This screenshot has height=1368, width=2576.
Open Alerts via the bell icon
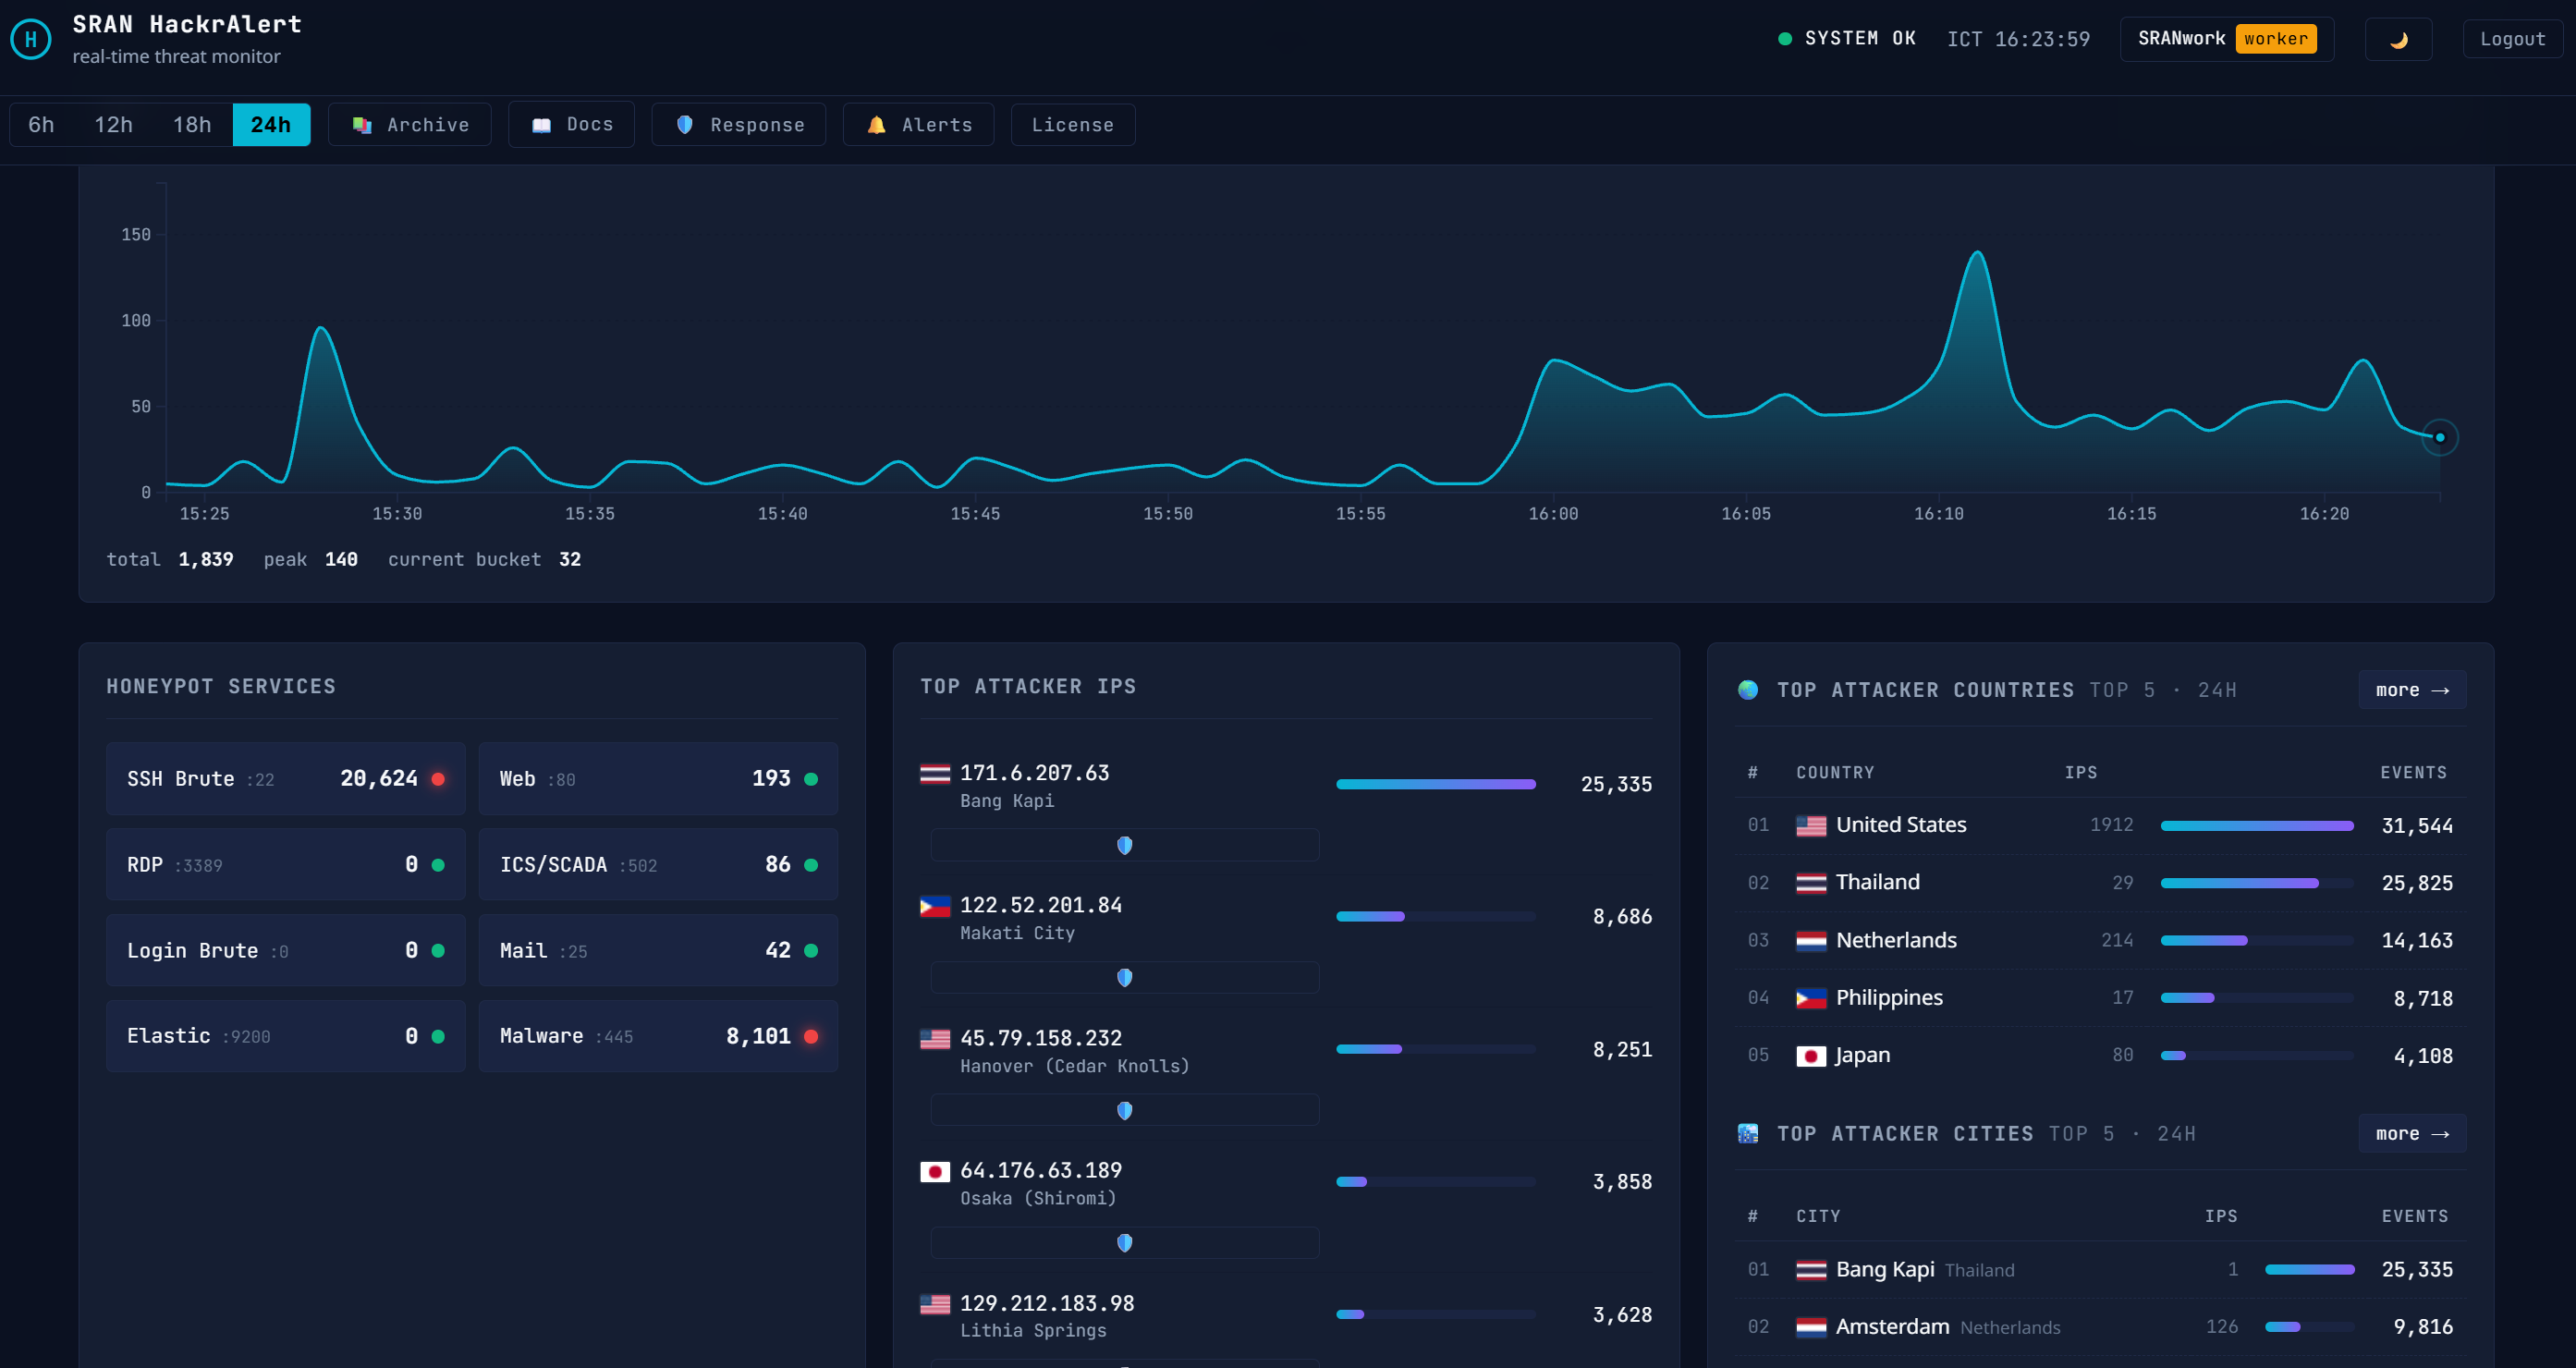click(874, 124)
